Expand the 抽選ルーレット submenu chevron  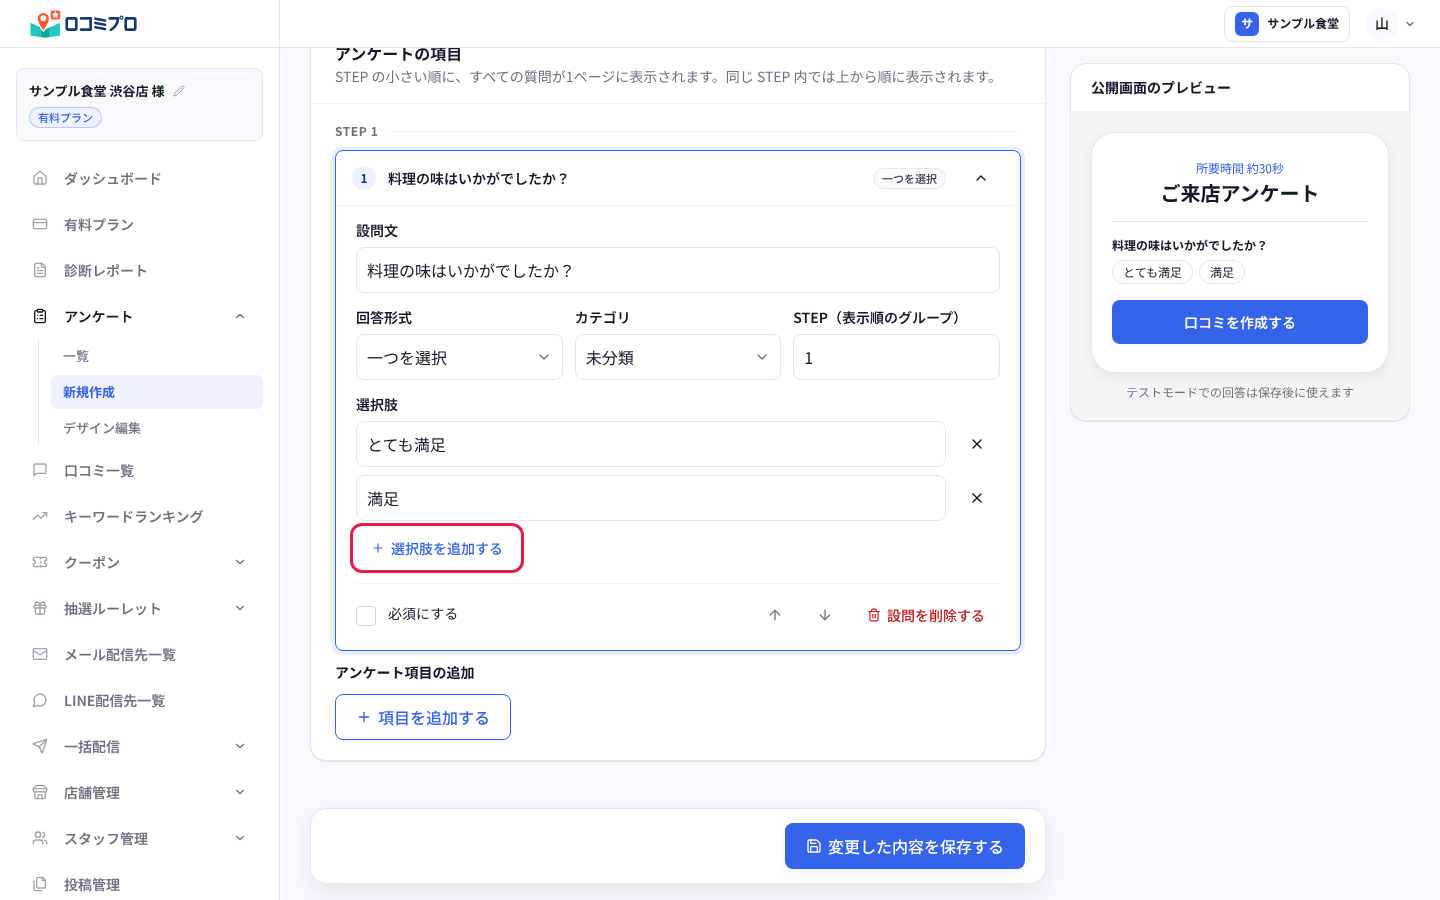[x=240, y=608]
